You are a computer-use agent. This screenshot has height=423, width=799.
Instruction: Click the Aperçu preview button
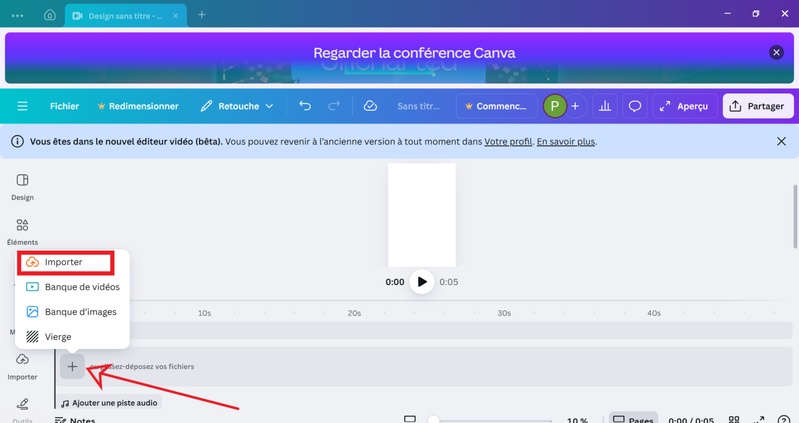click(x=684, y=106)
